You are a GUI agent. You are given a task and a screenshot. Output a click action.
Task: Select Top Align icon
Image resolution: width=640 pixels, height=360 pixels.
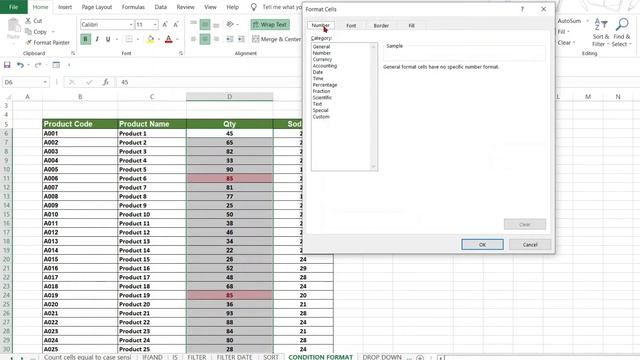coord(193,24)
